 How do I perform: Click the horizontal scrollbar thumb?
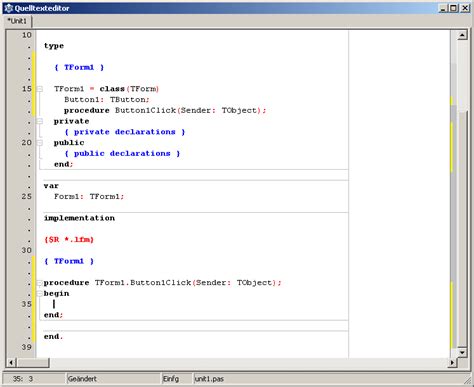(33, 362)
